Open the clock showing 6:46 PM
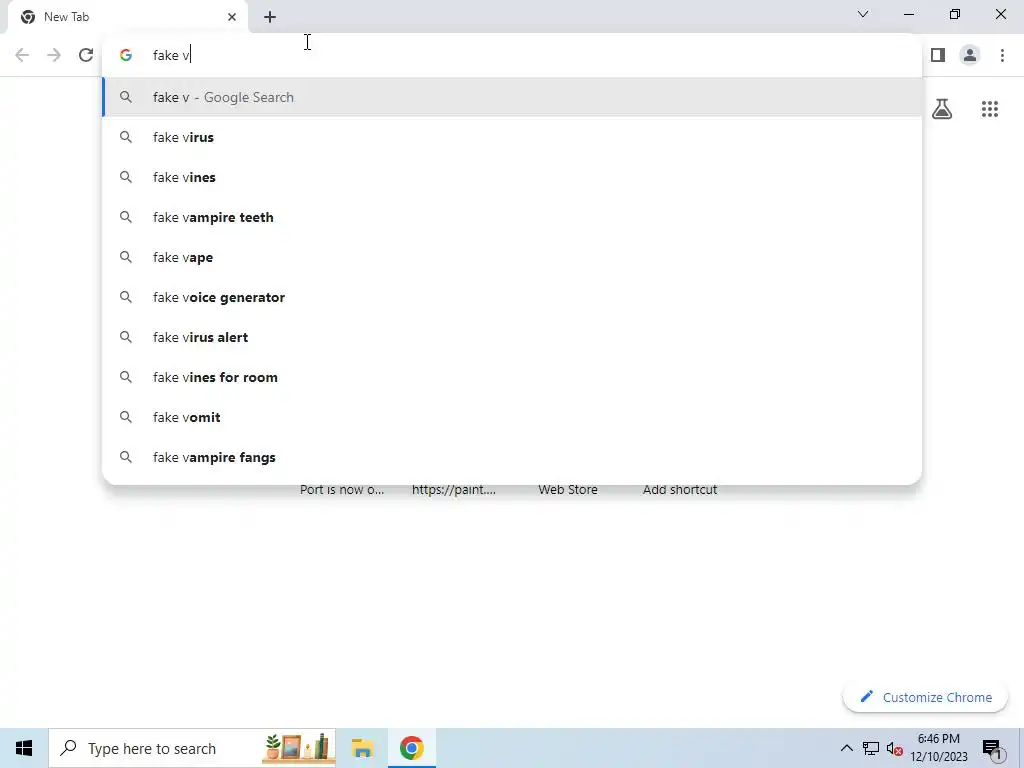The height and width of the screenshot is (768, 1024). coord(938,748)
